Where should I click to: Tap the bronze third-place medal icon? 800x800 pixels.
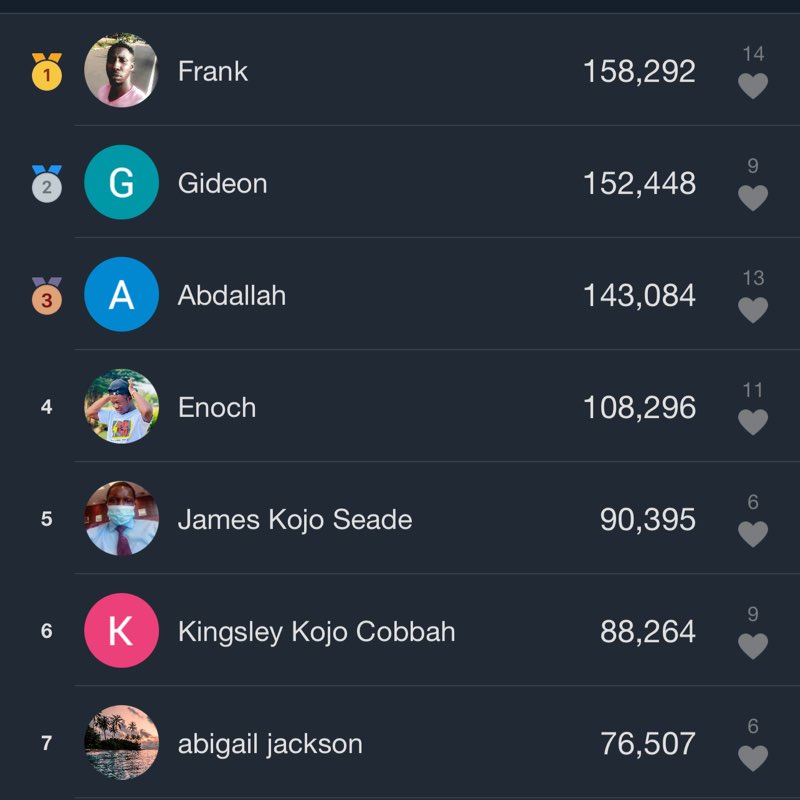(x=47, y=296)
